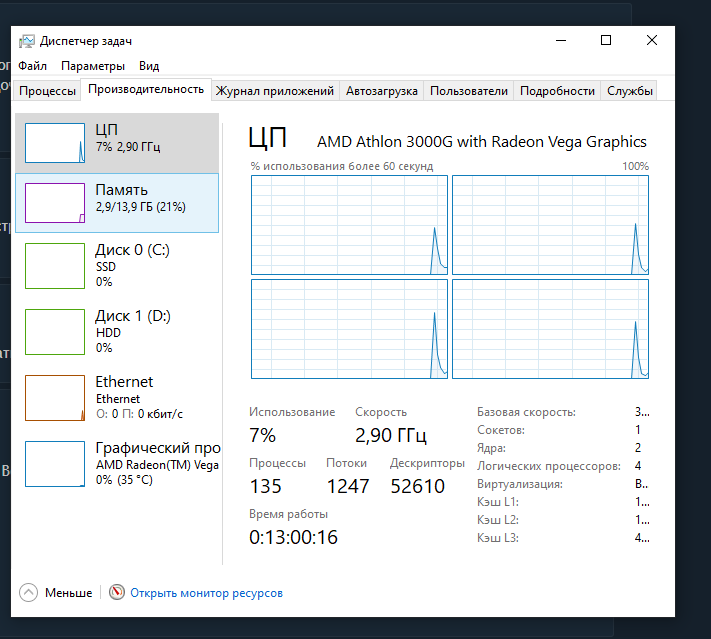This screenshot has width=711, height=639.
Task: Click the 100% graph scale label
Action: [635, 166]
